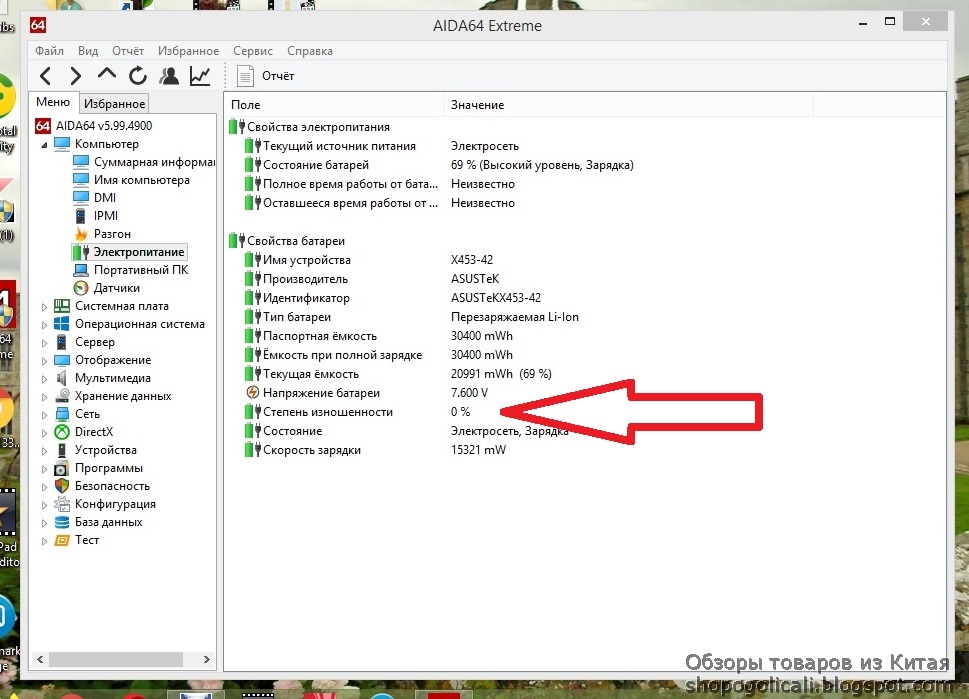The height and width of the screenshot is (699, 969).
Task: Open the Вид menu
Action: 88,51
